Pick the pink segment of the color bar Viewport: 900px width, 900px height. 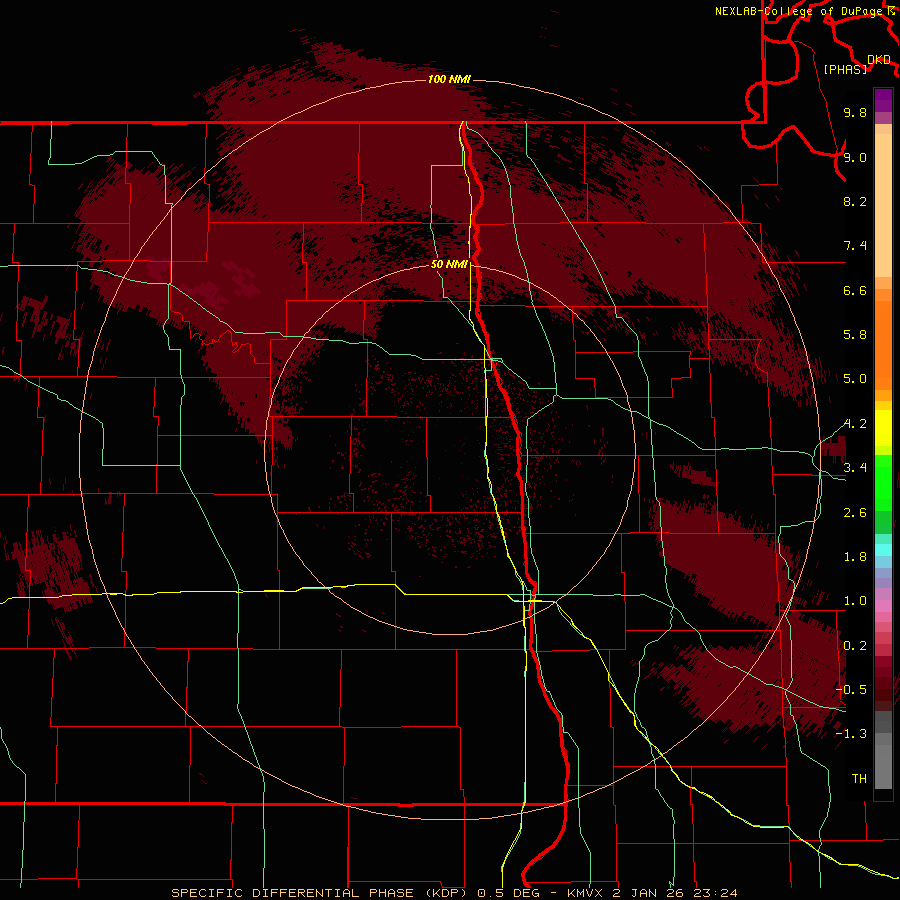(883, 606)
